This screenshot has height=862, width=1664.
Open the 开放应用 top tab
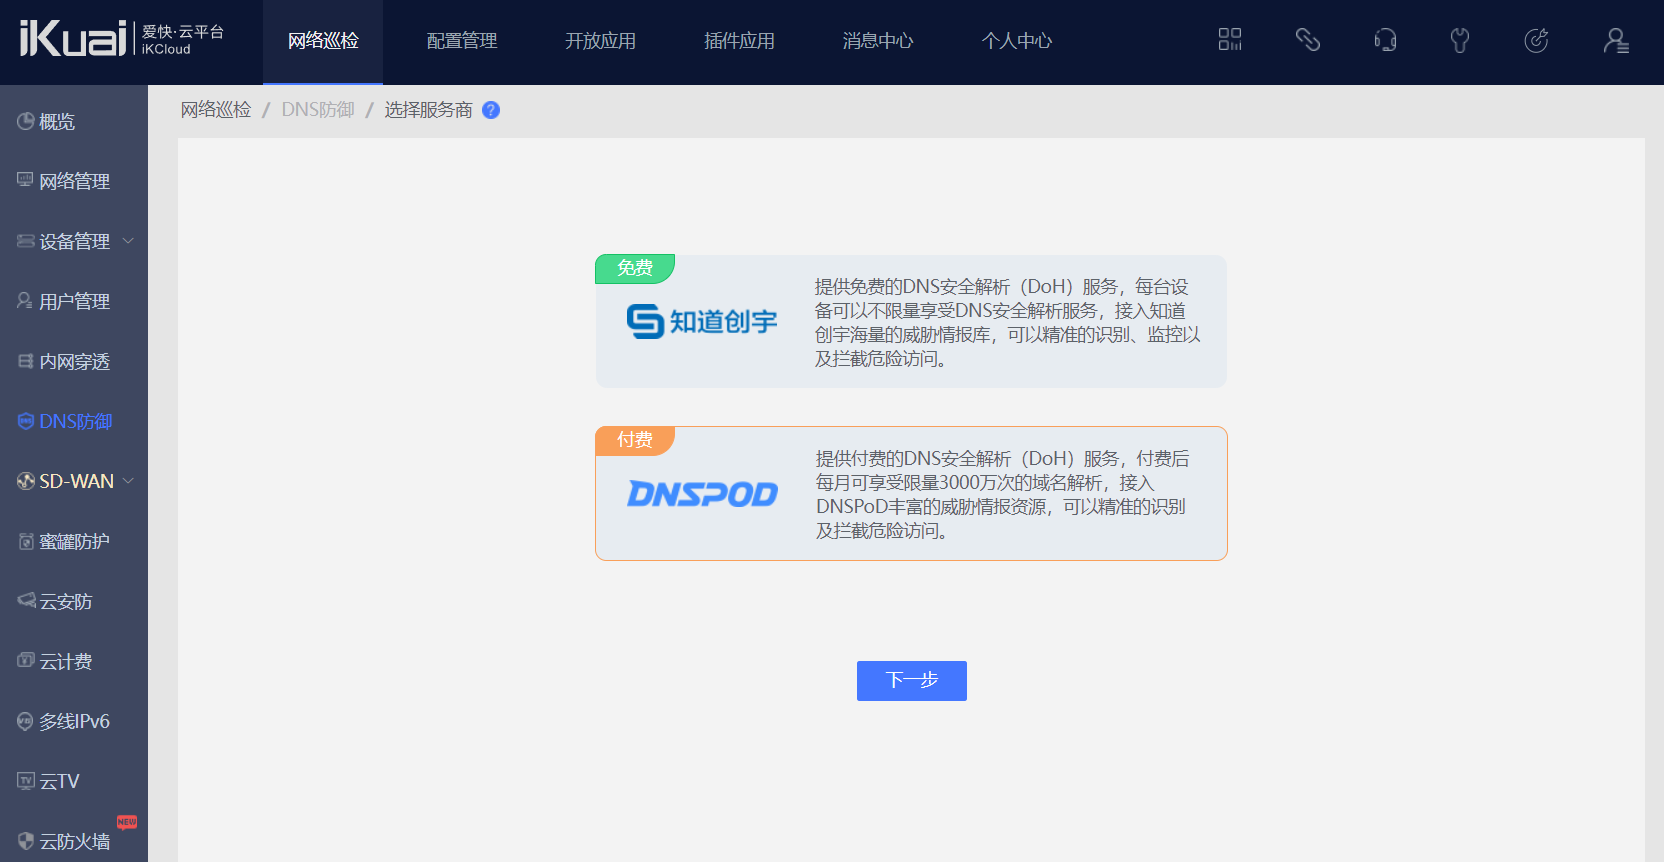(x=600, y=41)
